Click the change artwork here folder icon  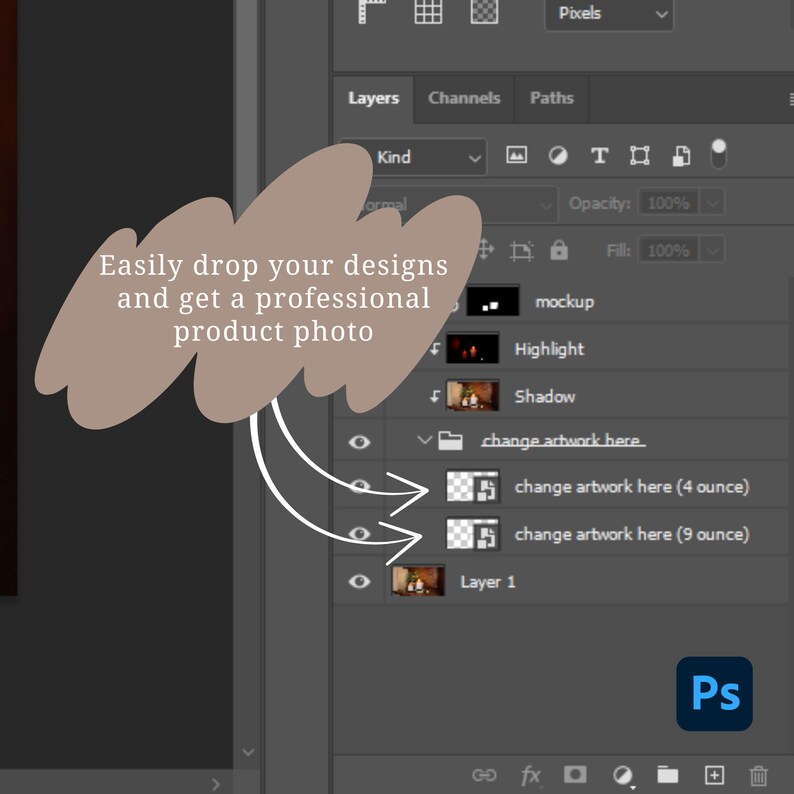450,441
